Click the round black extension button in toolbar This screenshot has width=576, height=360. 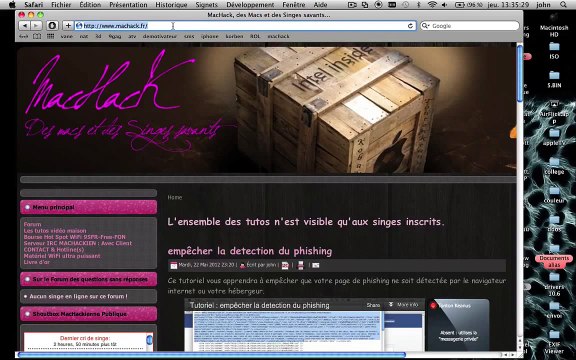[52, 26]
